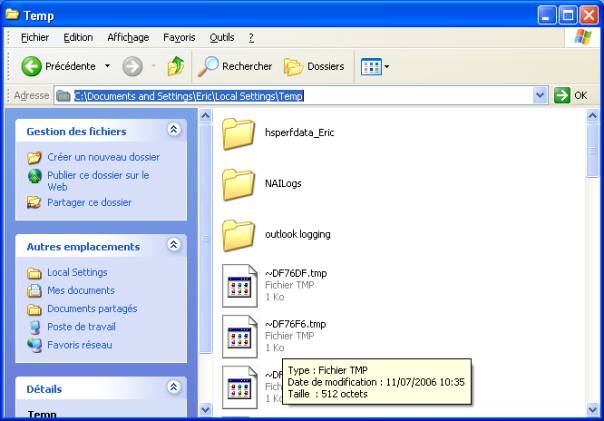Image resolution: width=604 pixels, height=421 pixels.
Task: Select the partially hidden third tmp file icon
Action: click(x=240, y=387)
